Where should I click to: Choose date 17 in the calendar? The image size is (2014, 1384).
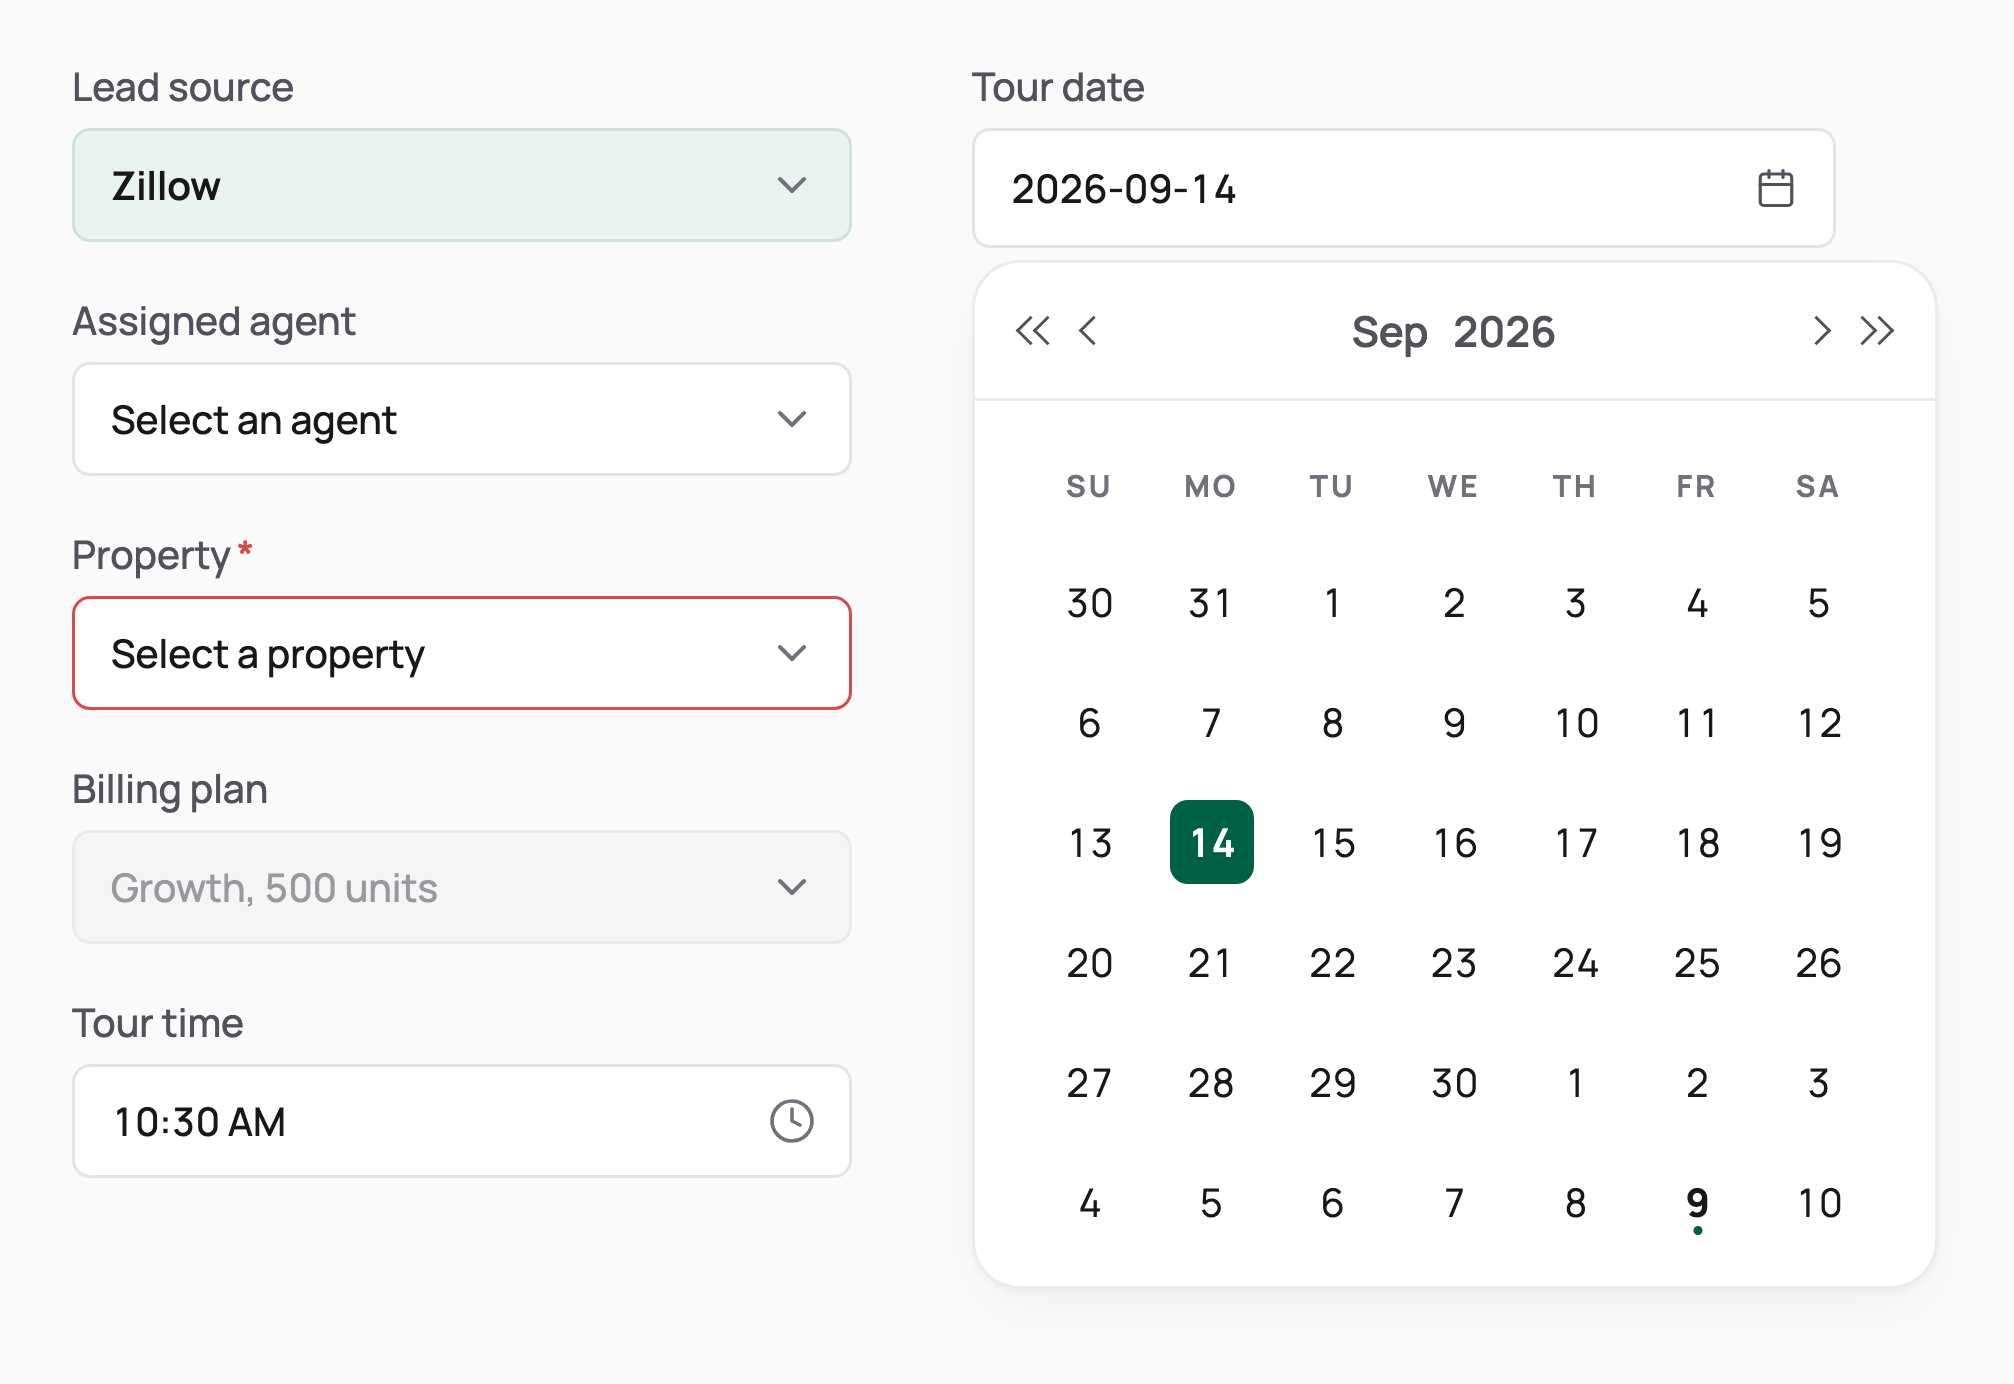coord(1576,842)
